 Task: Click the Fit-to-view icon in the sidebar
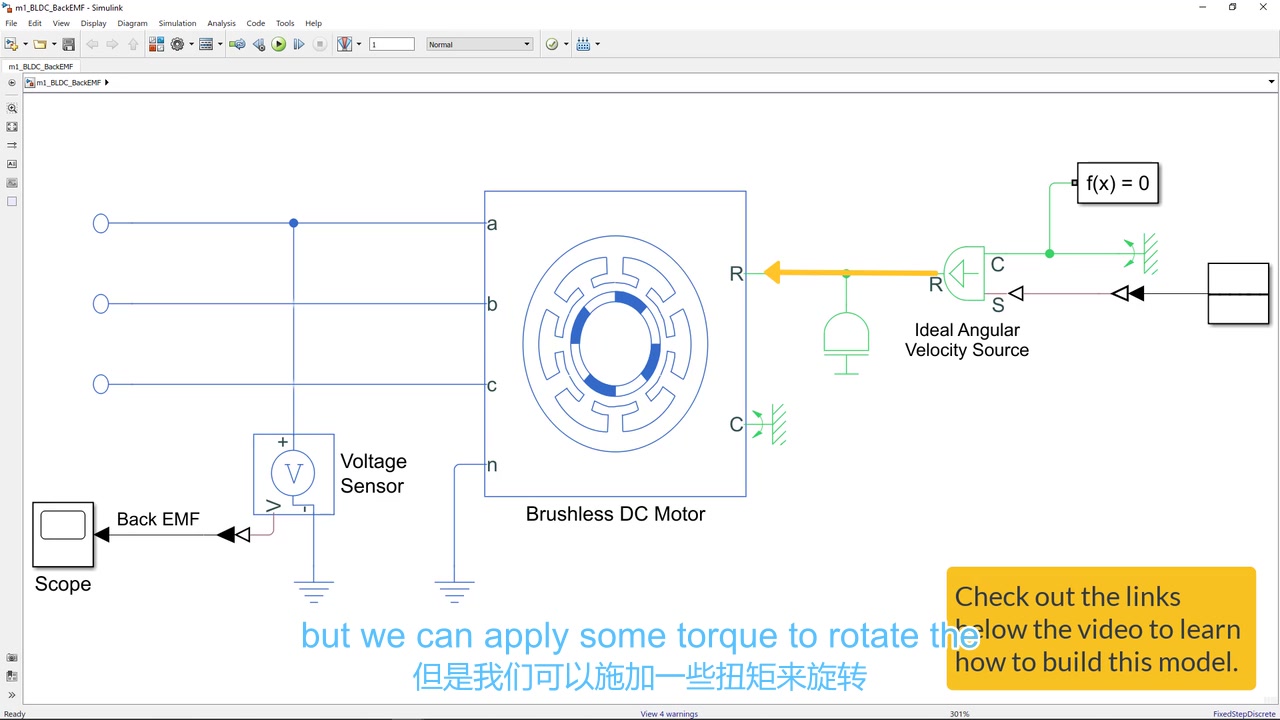tap(12, 126)
